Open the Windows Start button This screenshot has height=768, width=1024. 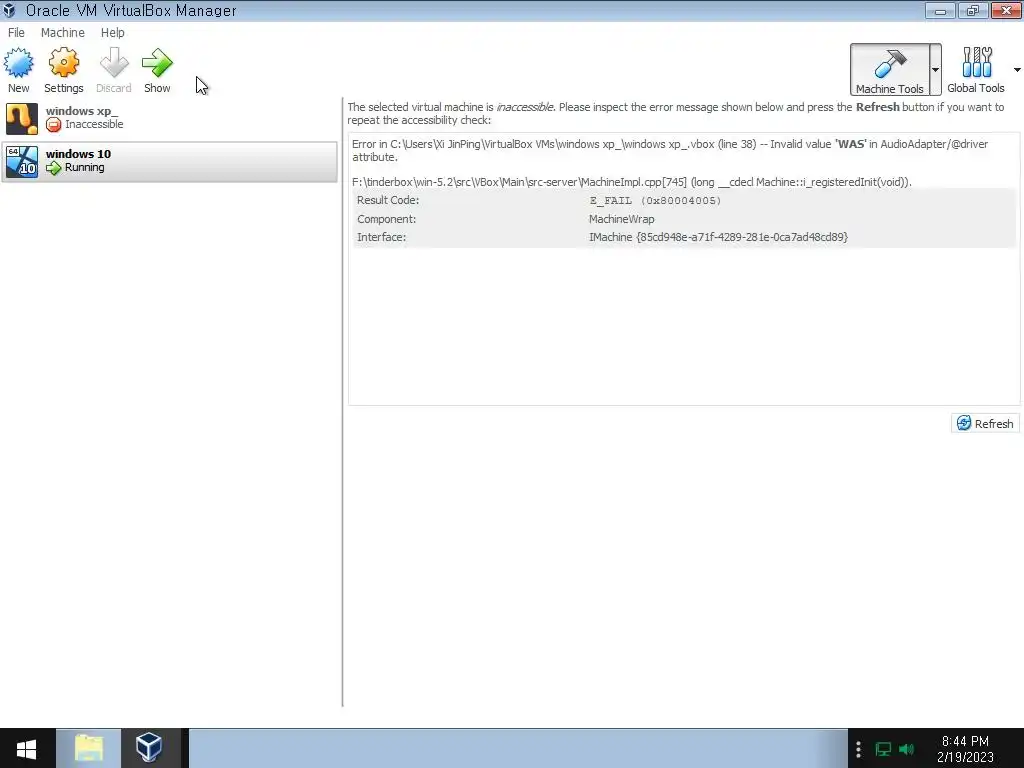coord(26,748)
